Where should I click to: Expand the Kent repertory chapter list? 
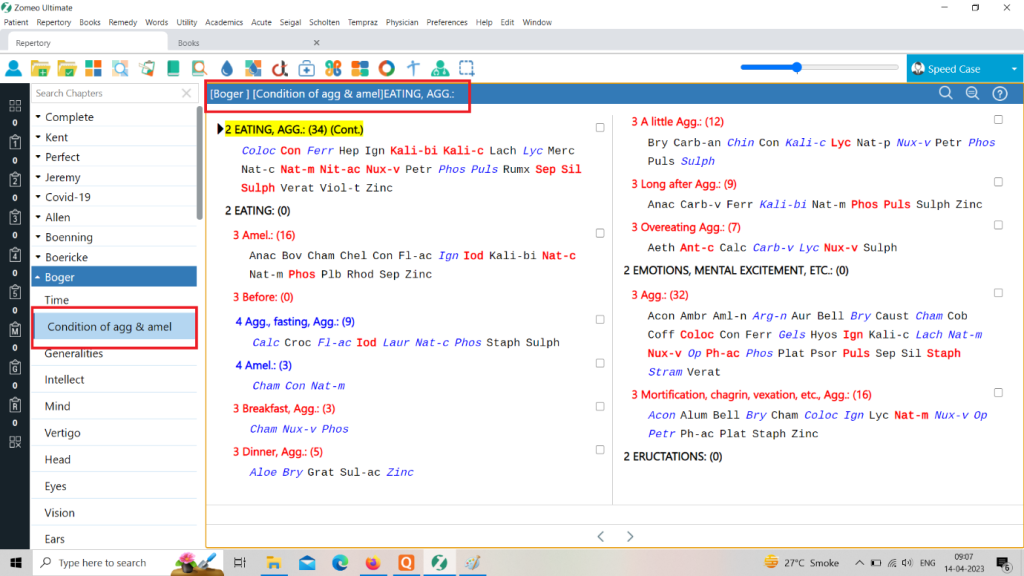pyautogui.click(x=38, y=137)
